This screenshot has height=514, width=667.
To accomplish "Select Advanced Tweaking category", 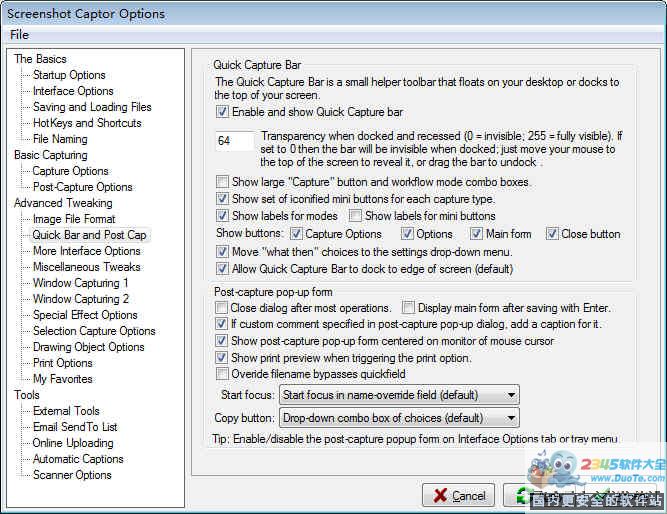I will 63,203.
